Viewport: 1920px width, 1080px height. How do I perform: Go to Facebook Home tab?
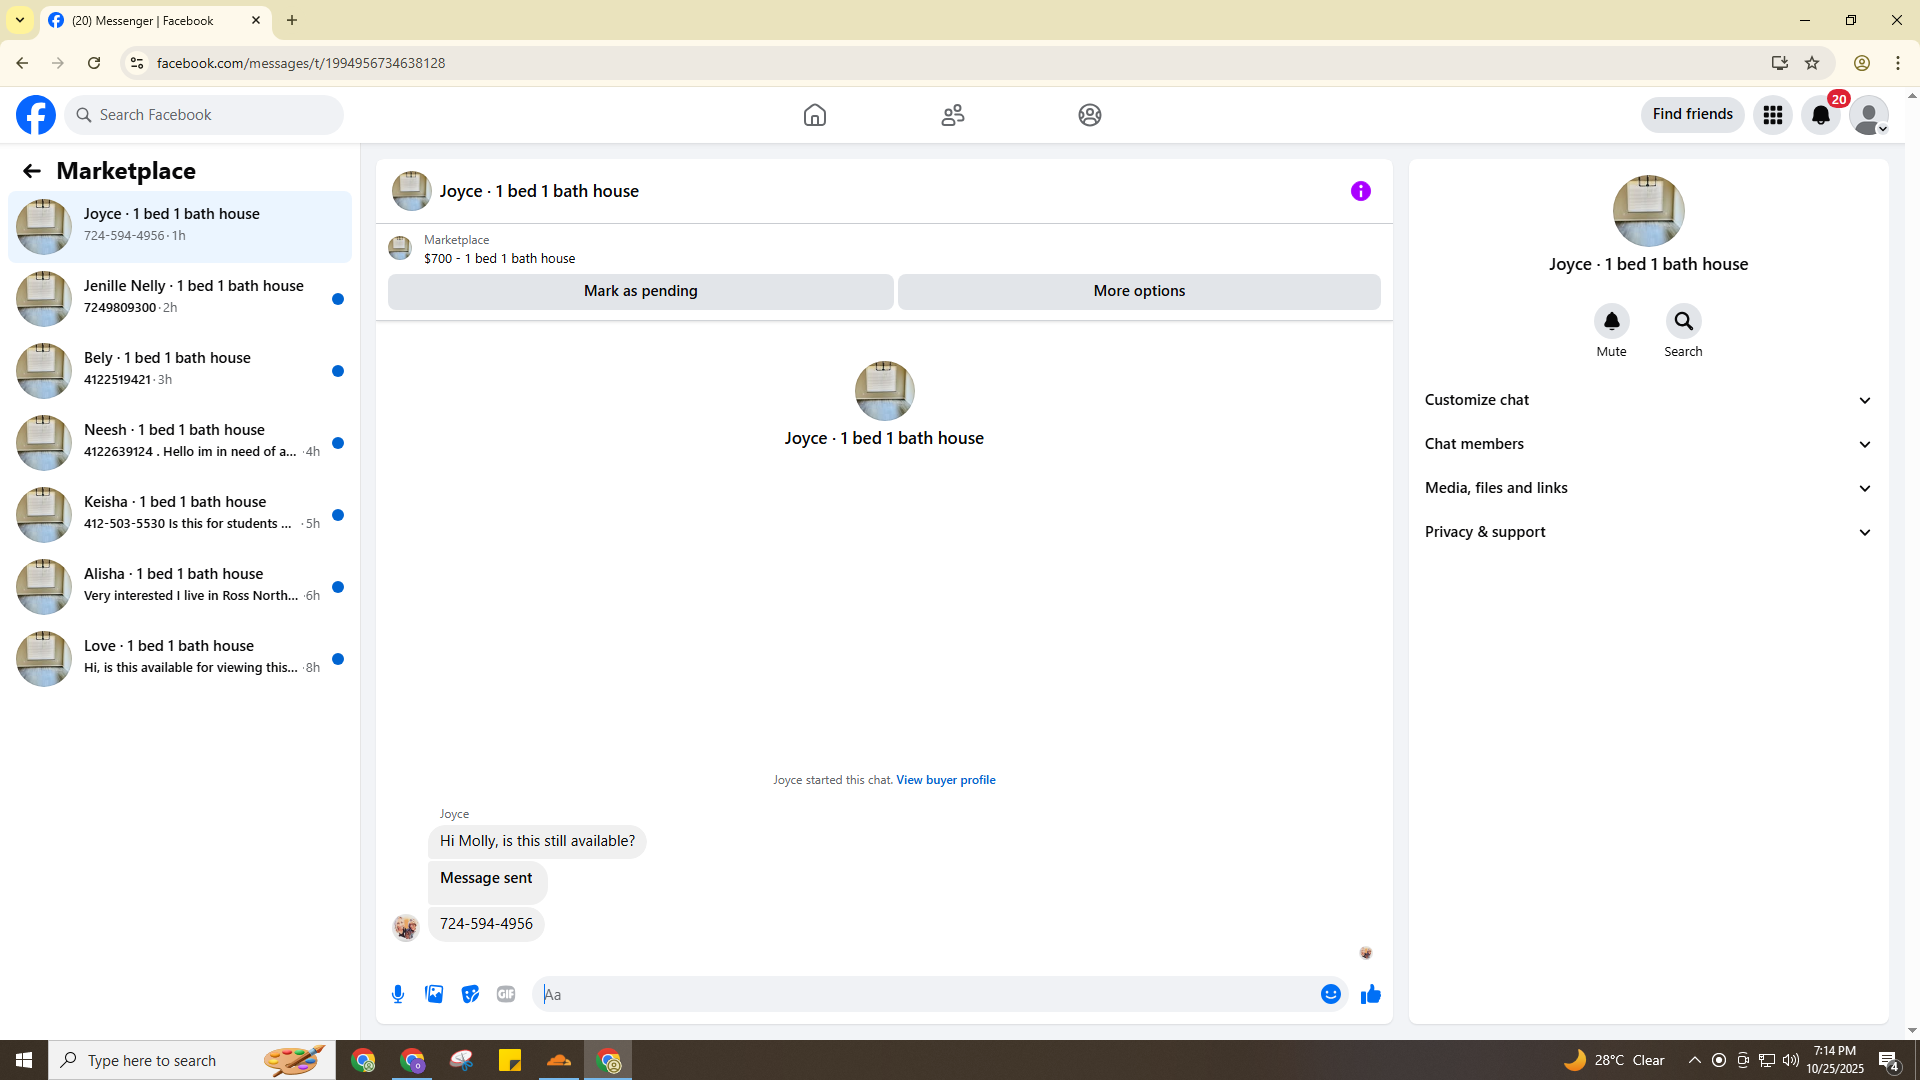tap(814, 115)
